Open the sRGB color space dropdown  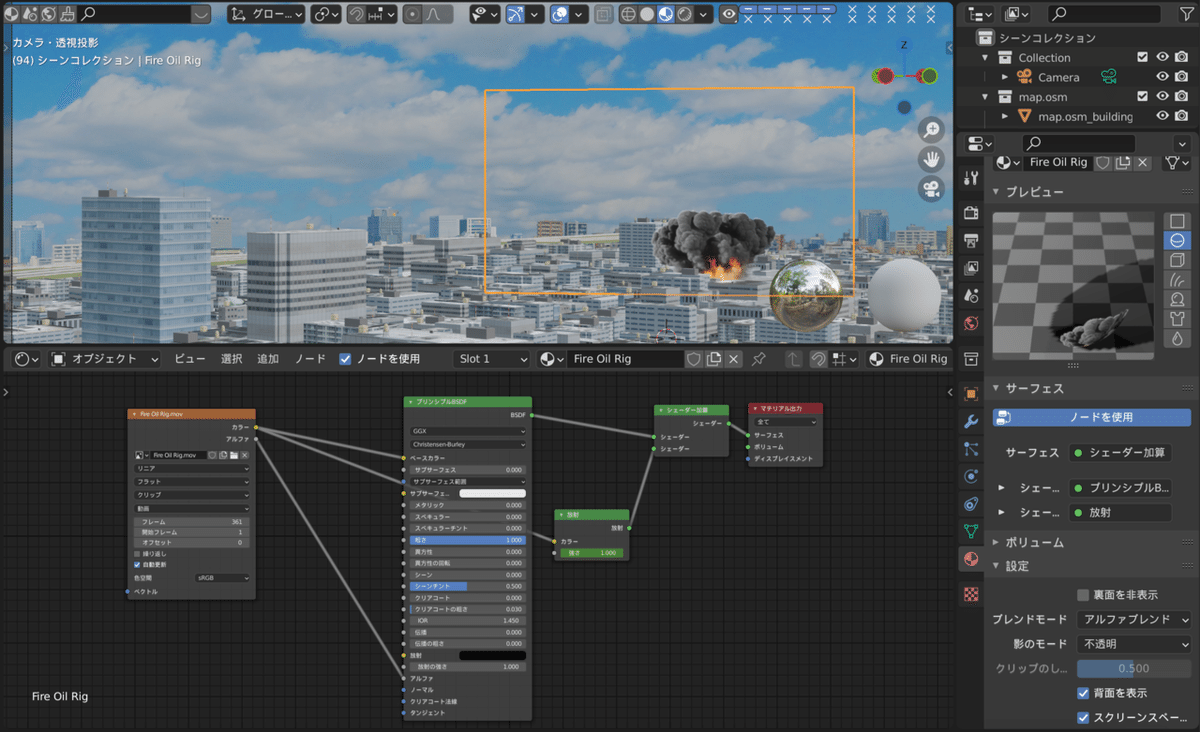pyautogui.click(x=222, y=578)
